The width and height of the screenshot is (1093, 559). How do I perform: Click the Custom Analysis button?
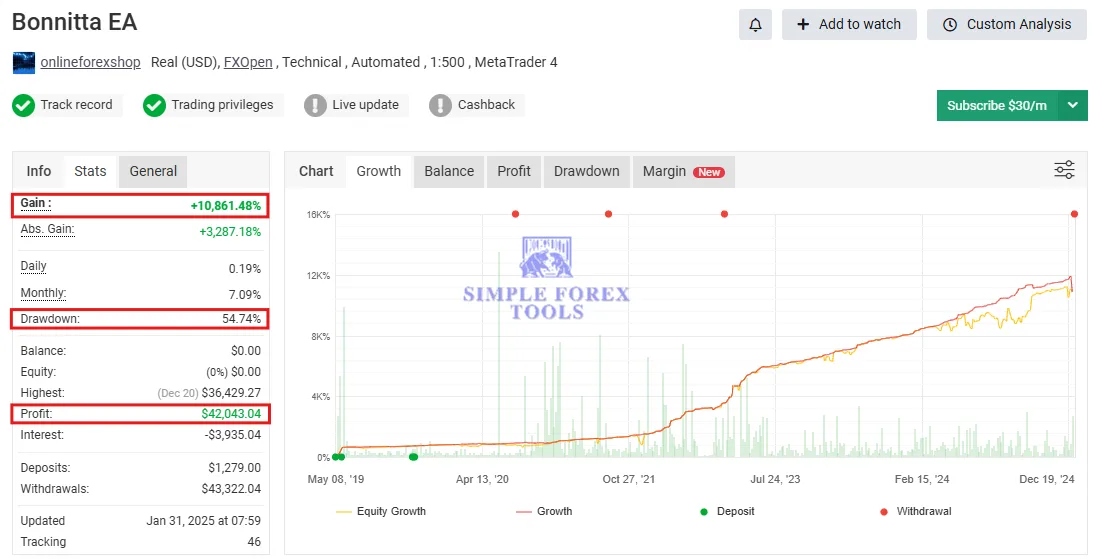click(1007, 25)
